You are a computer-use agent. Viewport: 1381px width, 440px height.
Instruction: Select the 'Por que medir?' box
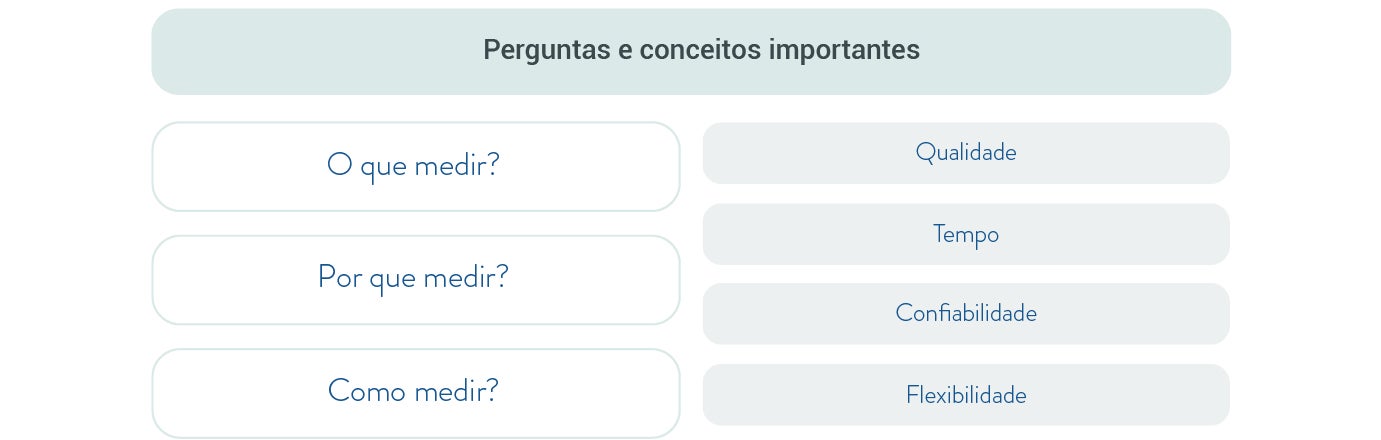pyautogui.click(x=415, y=279)
